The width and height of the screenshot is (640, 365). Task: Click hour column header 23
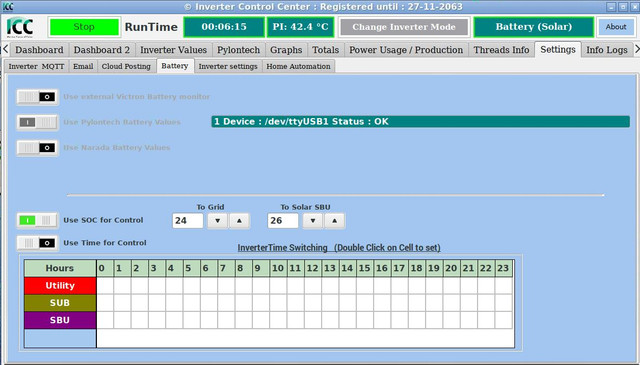[503, 268]
